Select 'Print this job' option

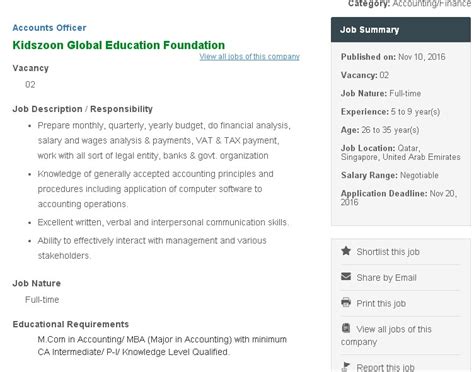click(381, 304)
